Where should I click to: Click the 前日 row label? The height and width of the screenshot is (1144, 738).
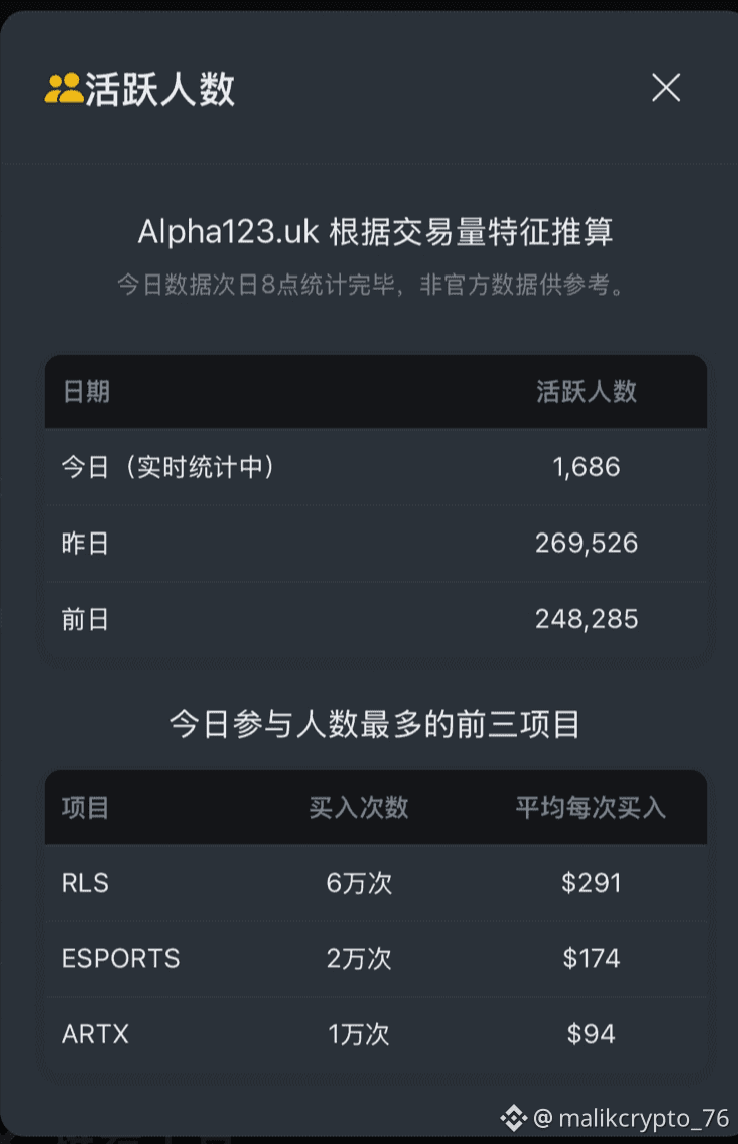point(85,619)
